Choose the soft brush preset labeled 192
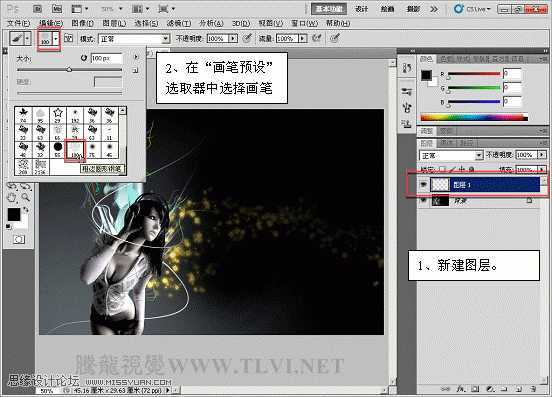552x397 pixels. [x=75, y=115]
